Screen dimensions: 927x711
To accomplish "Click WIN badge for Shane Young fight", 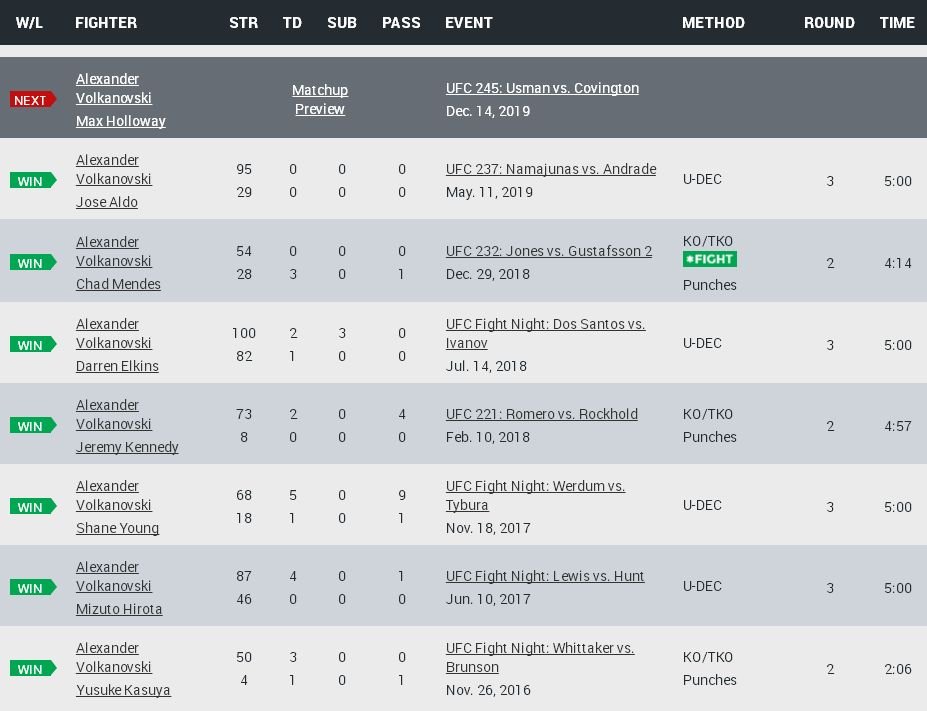I will 32,507.
